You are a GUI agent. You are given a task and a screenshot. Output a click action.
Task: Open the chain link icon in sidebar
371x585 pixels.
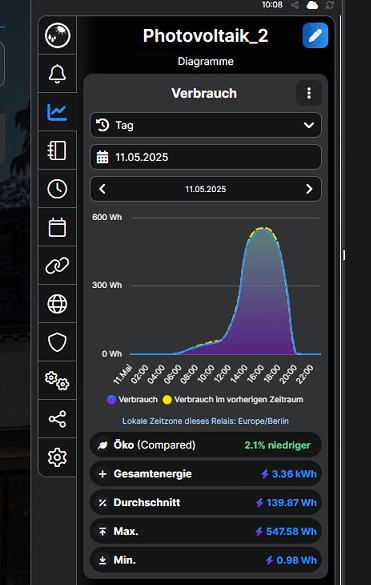(57, 266)
